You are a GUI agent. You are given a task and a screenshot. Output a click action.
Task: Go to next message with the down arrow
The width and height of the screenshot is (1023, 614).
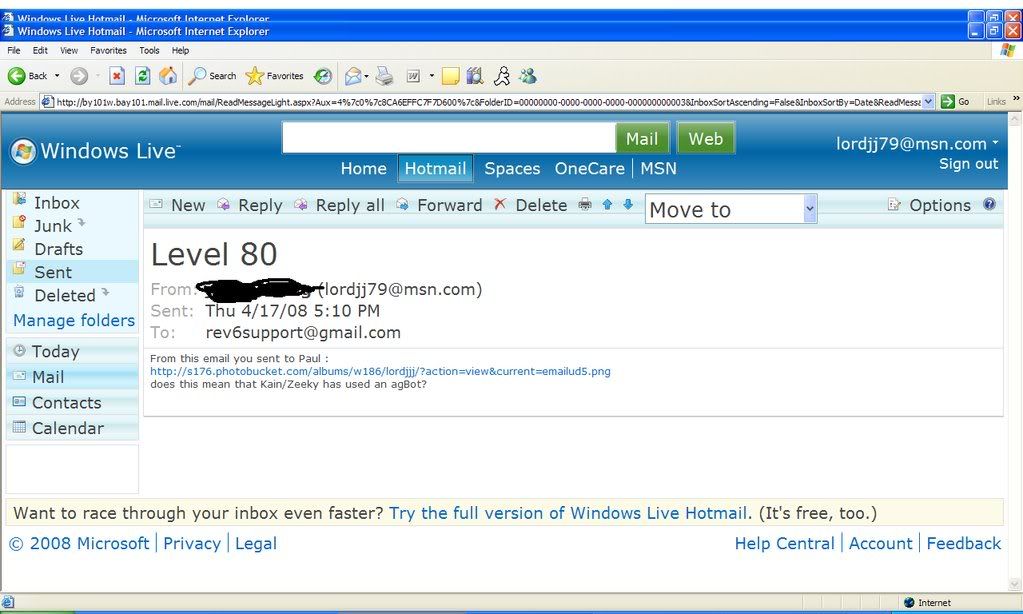(628, 204)
